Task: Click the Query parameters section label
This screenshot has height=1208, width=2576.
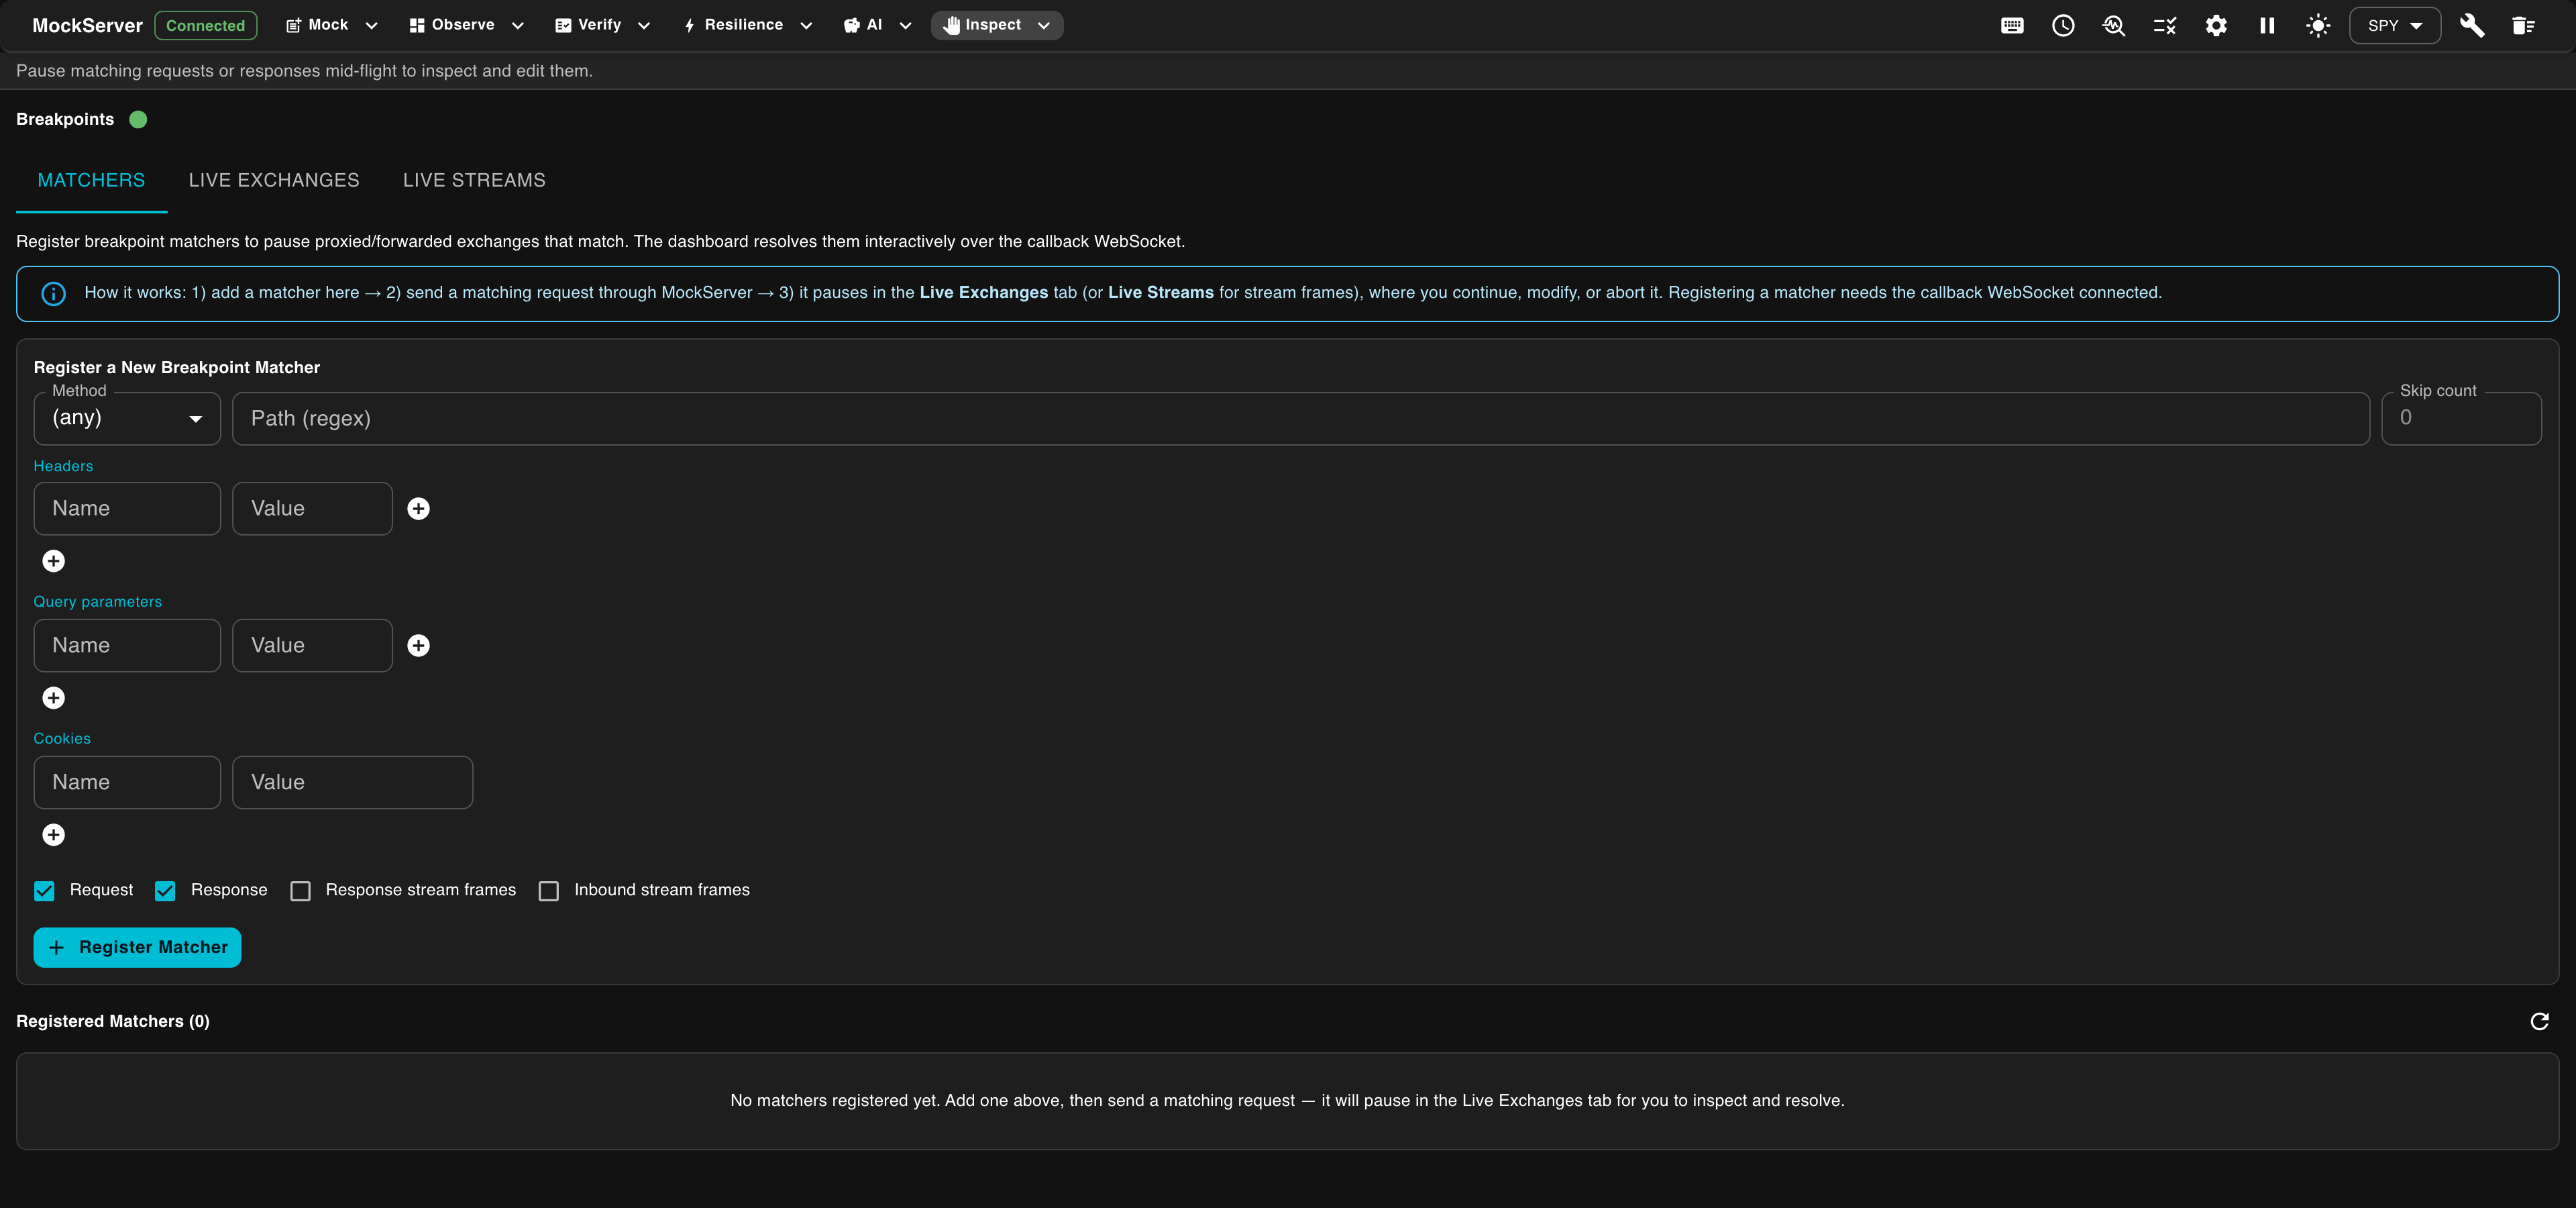Action: click(x=97, y=602)
